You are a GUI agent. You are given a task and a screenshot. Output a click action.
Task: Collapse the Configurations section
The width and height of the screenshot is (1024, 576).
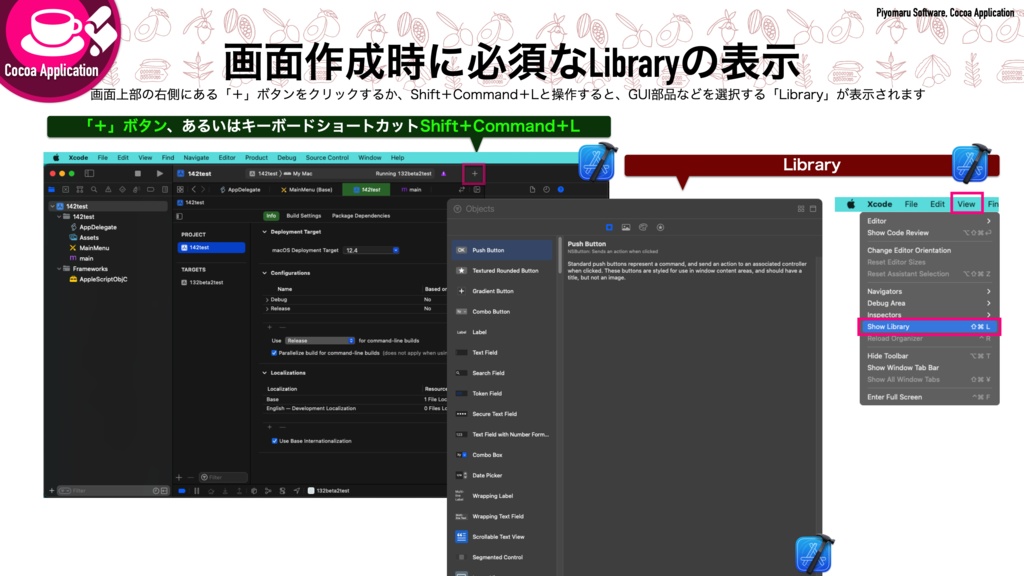point(264,273)
